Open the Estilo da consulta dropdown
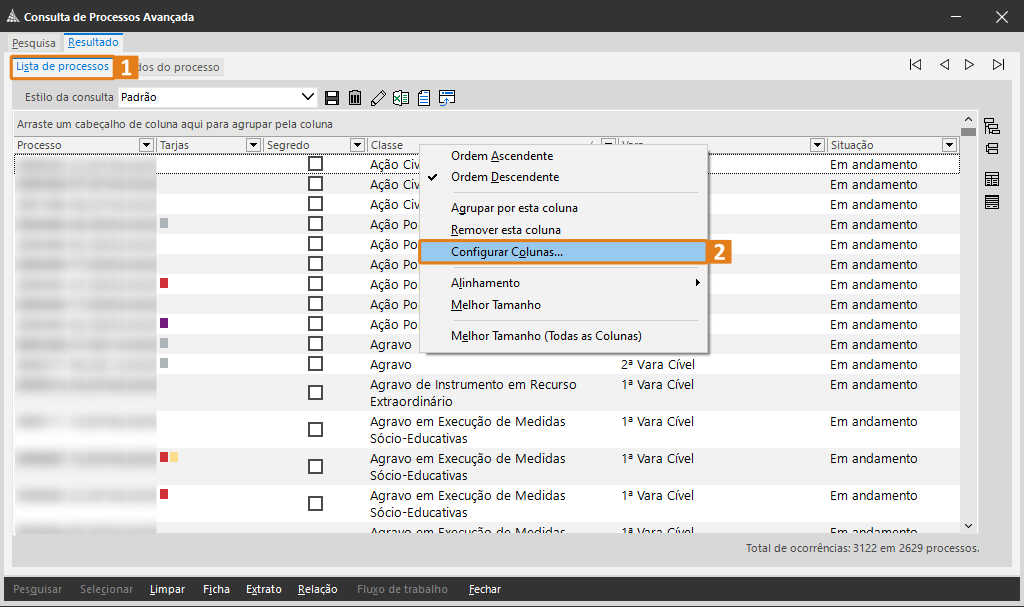The height and width of the screenshot is (607, 1024). coord(308,97)
